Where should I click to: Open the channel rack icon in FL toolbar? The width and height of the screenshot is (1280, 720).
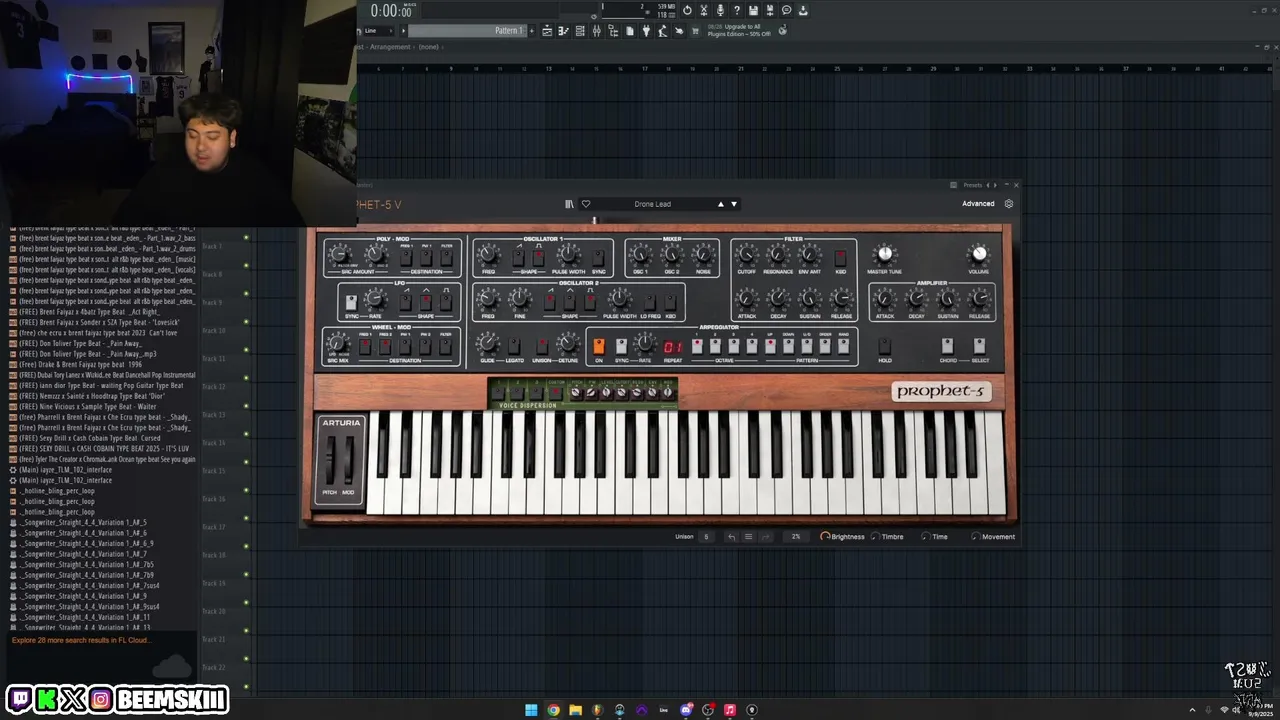tap(580, 31)
